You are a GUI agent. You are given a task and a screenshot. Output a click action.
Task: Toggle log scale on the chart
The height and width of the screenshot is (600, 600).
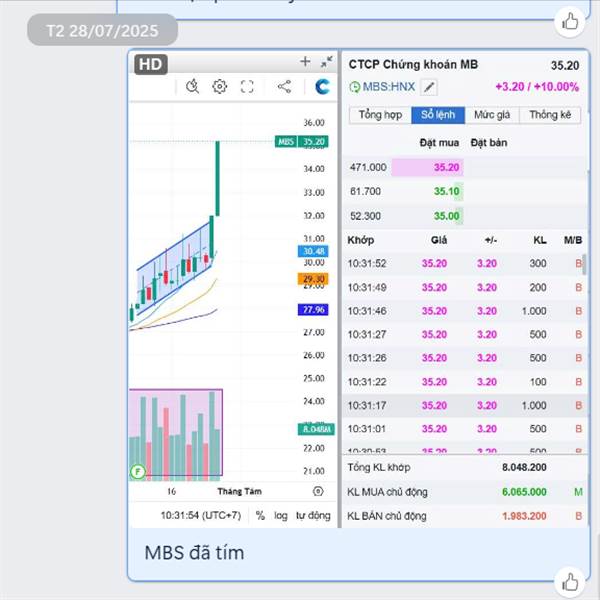pyautogui.click(x=280, y=515)
